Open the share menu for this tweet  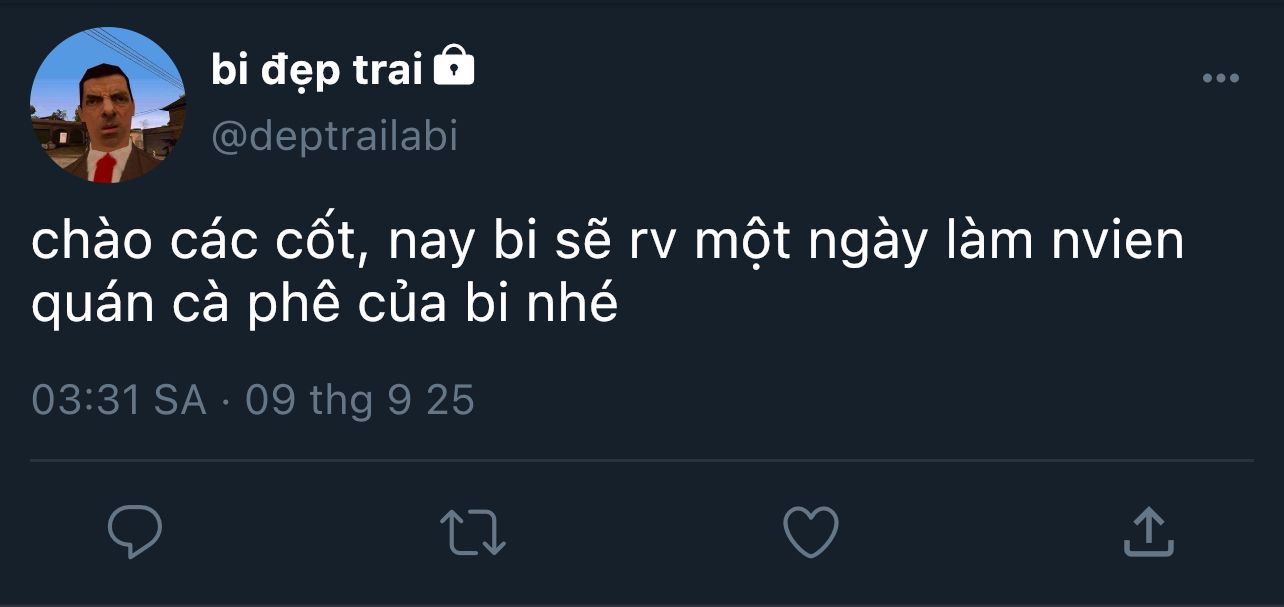(1147, 532)
